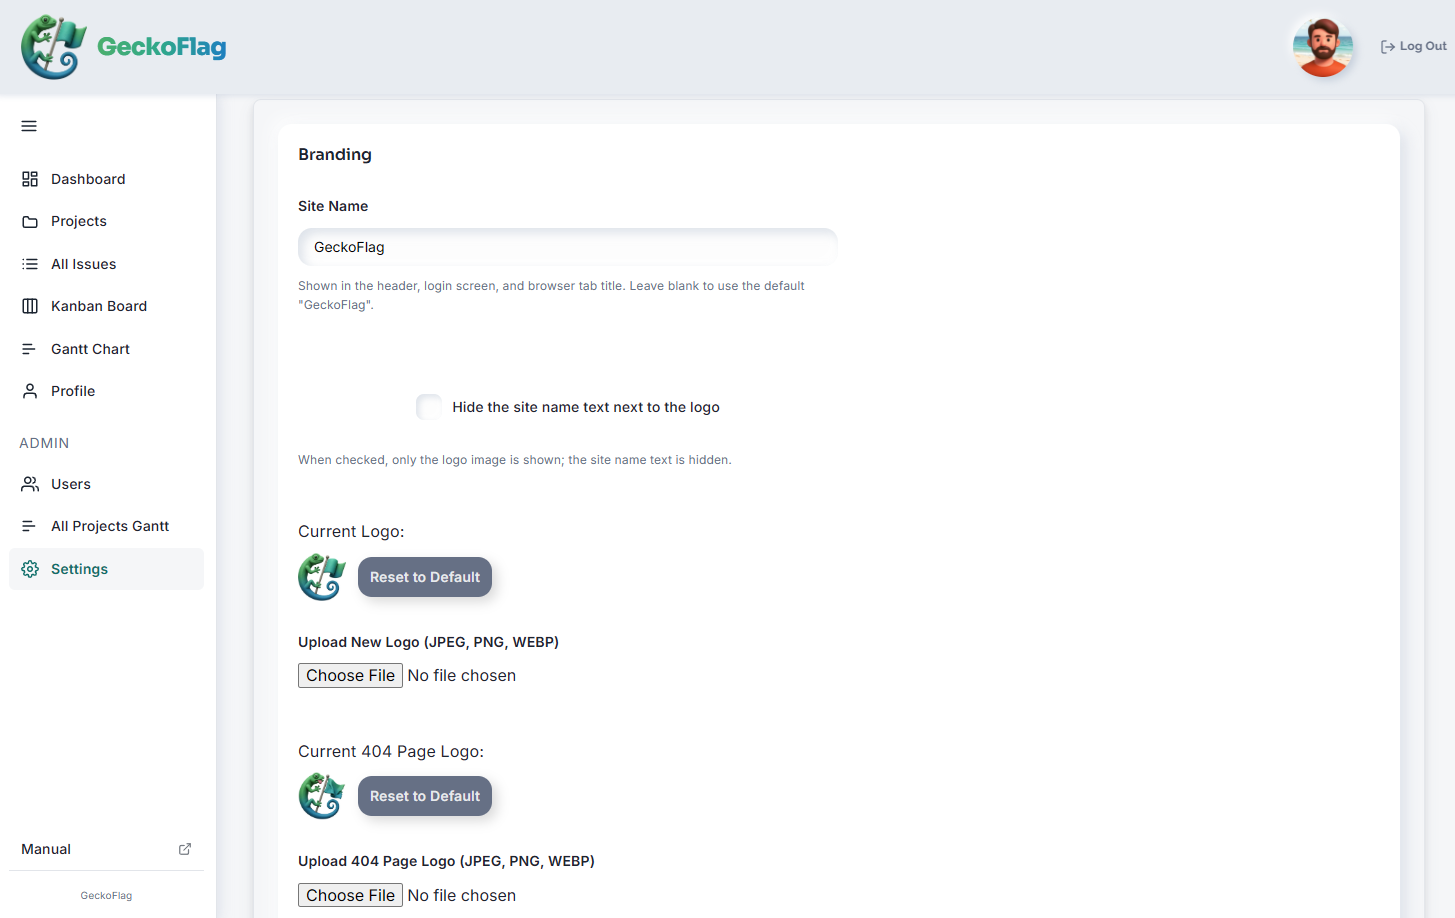The image size is (1455, 918).
Task: Click the GeckoFlag chameleon logo in header
Action: [x=54, y=47]
